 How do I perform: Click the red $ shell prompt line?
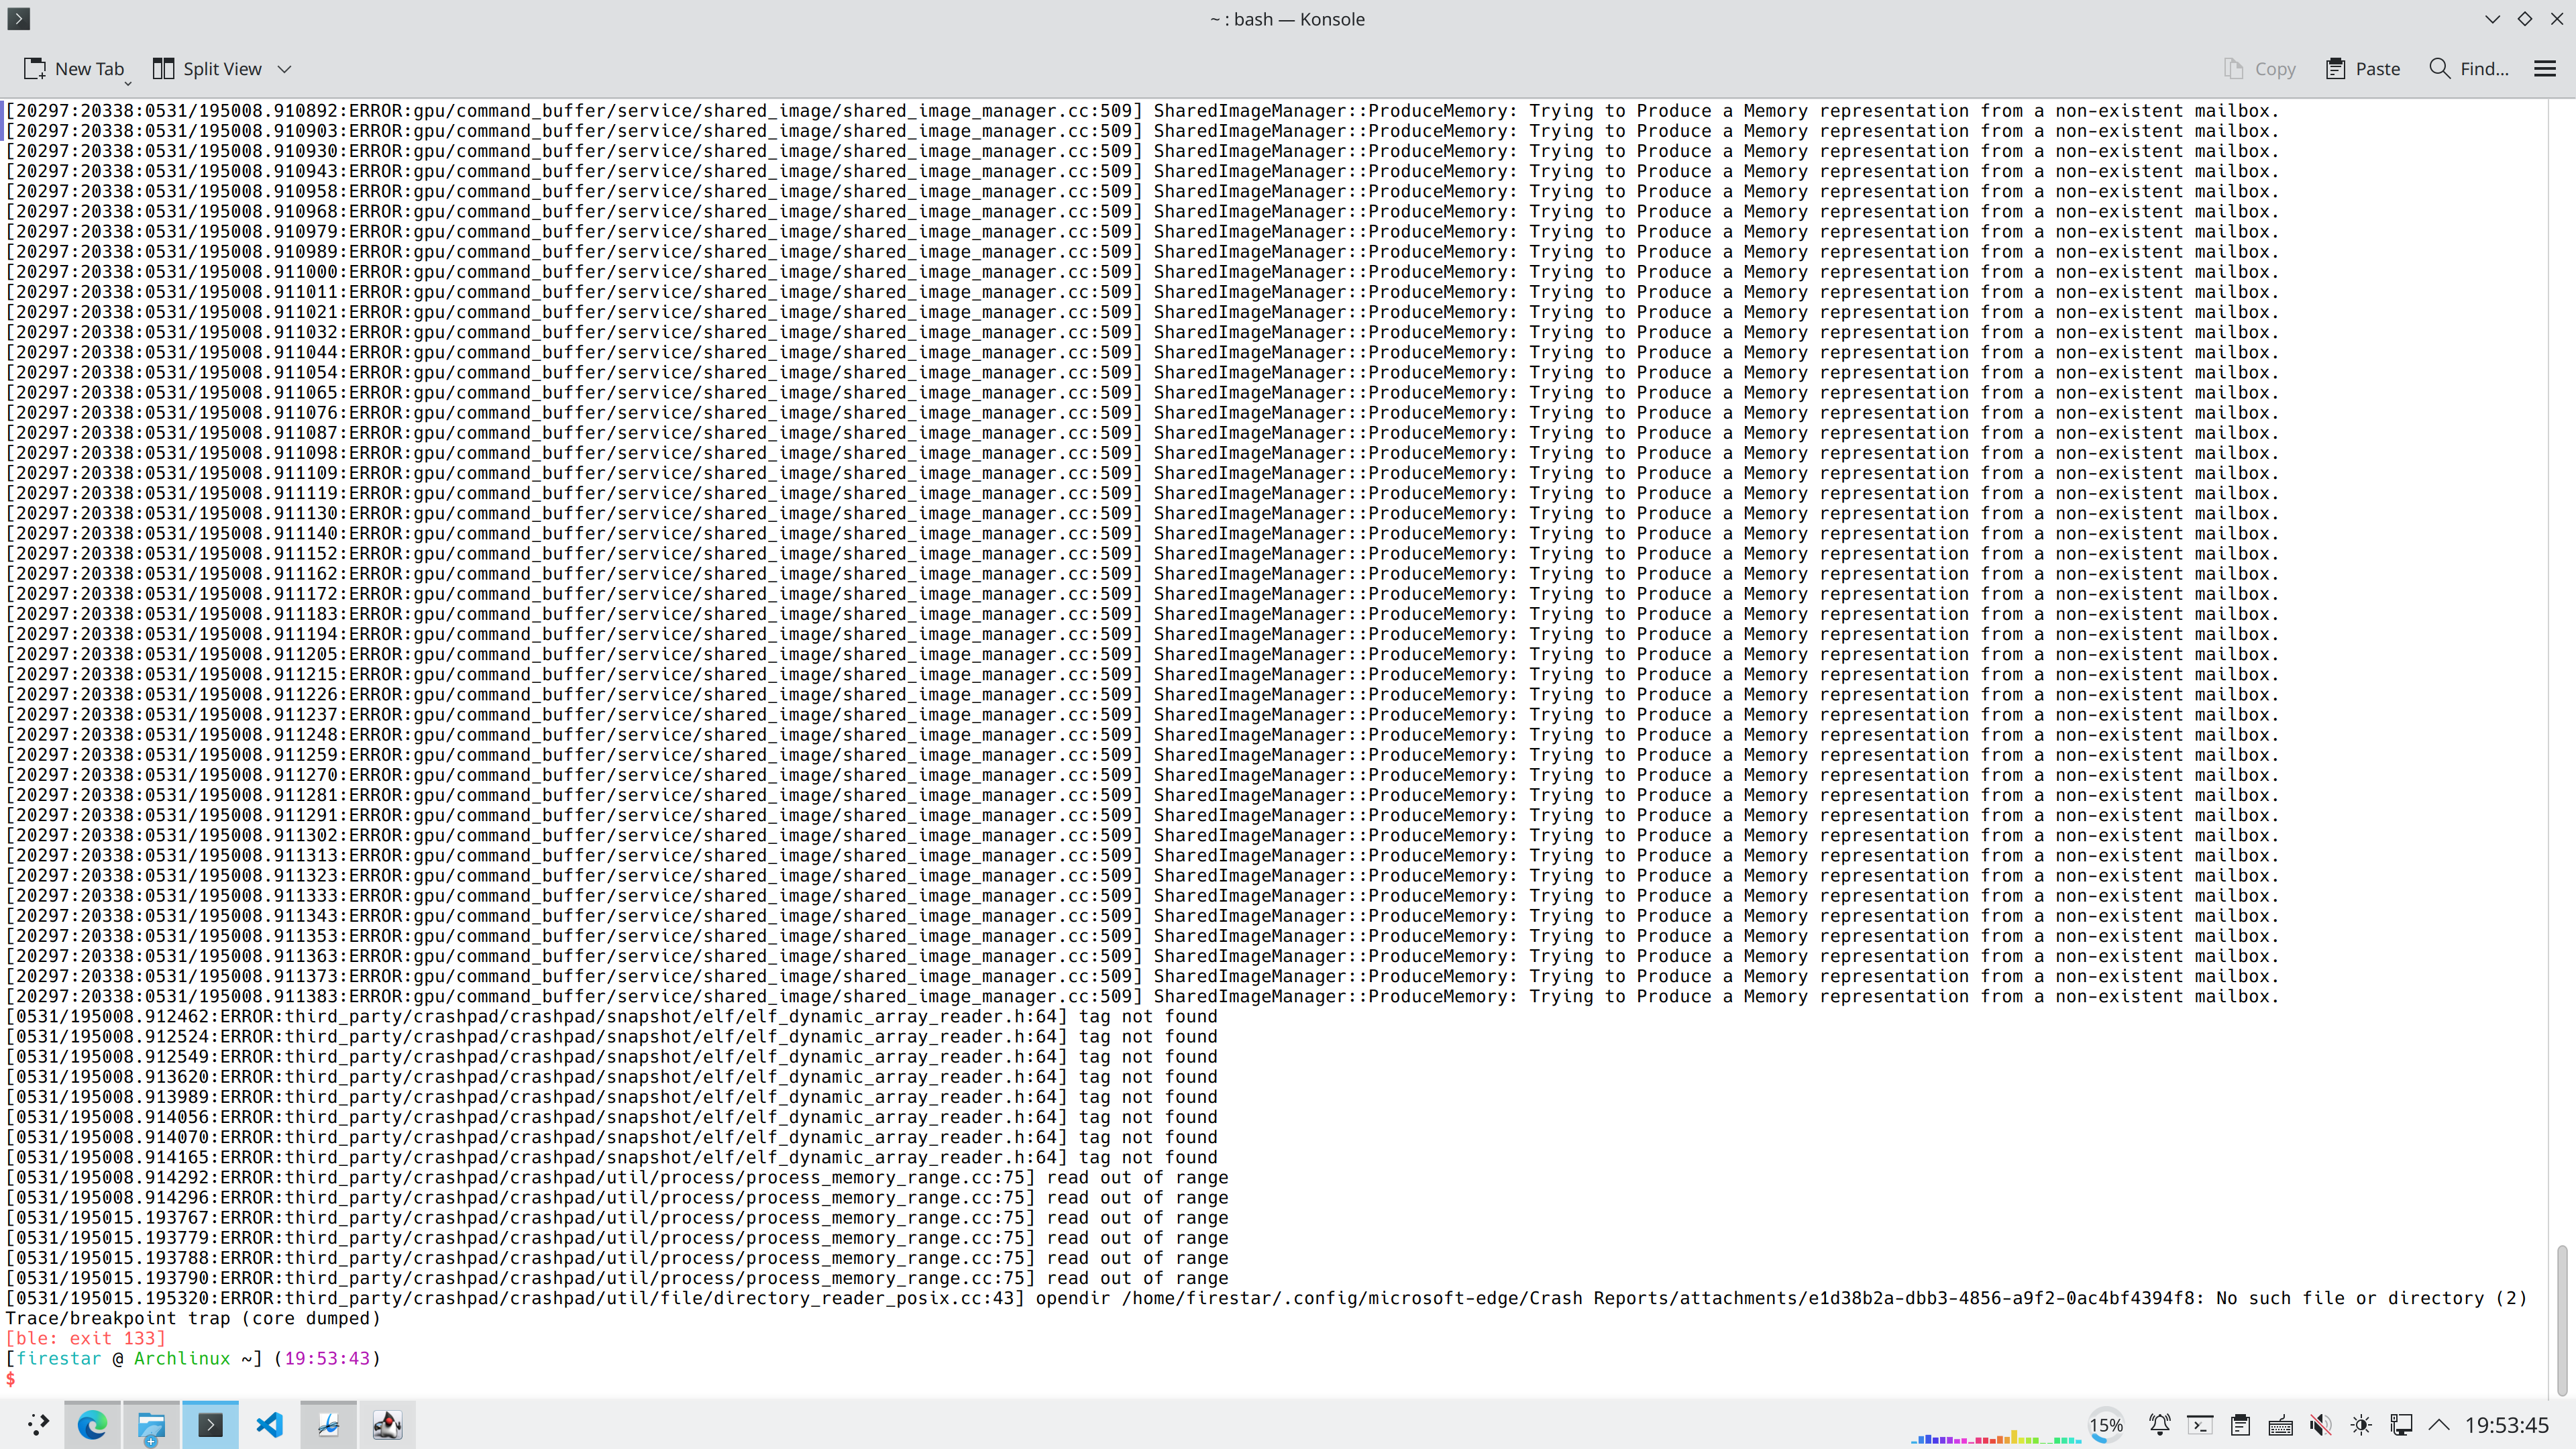pos(11,1379)
